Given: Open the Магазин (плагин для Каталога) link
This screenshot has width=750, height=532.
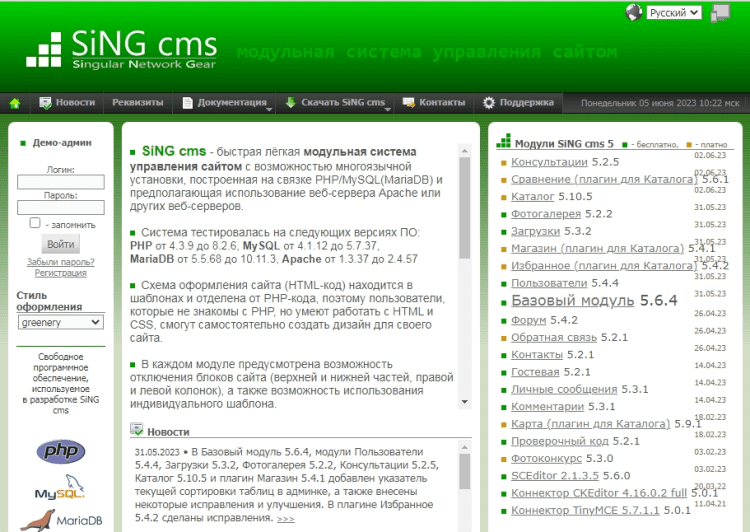Looking at the screenshot, I should point(597,248).
